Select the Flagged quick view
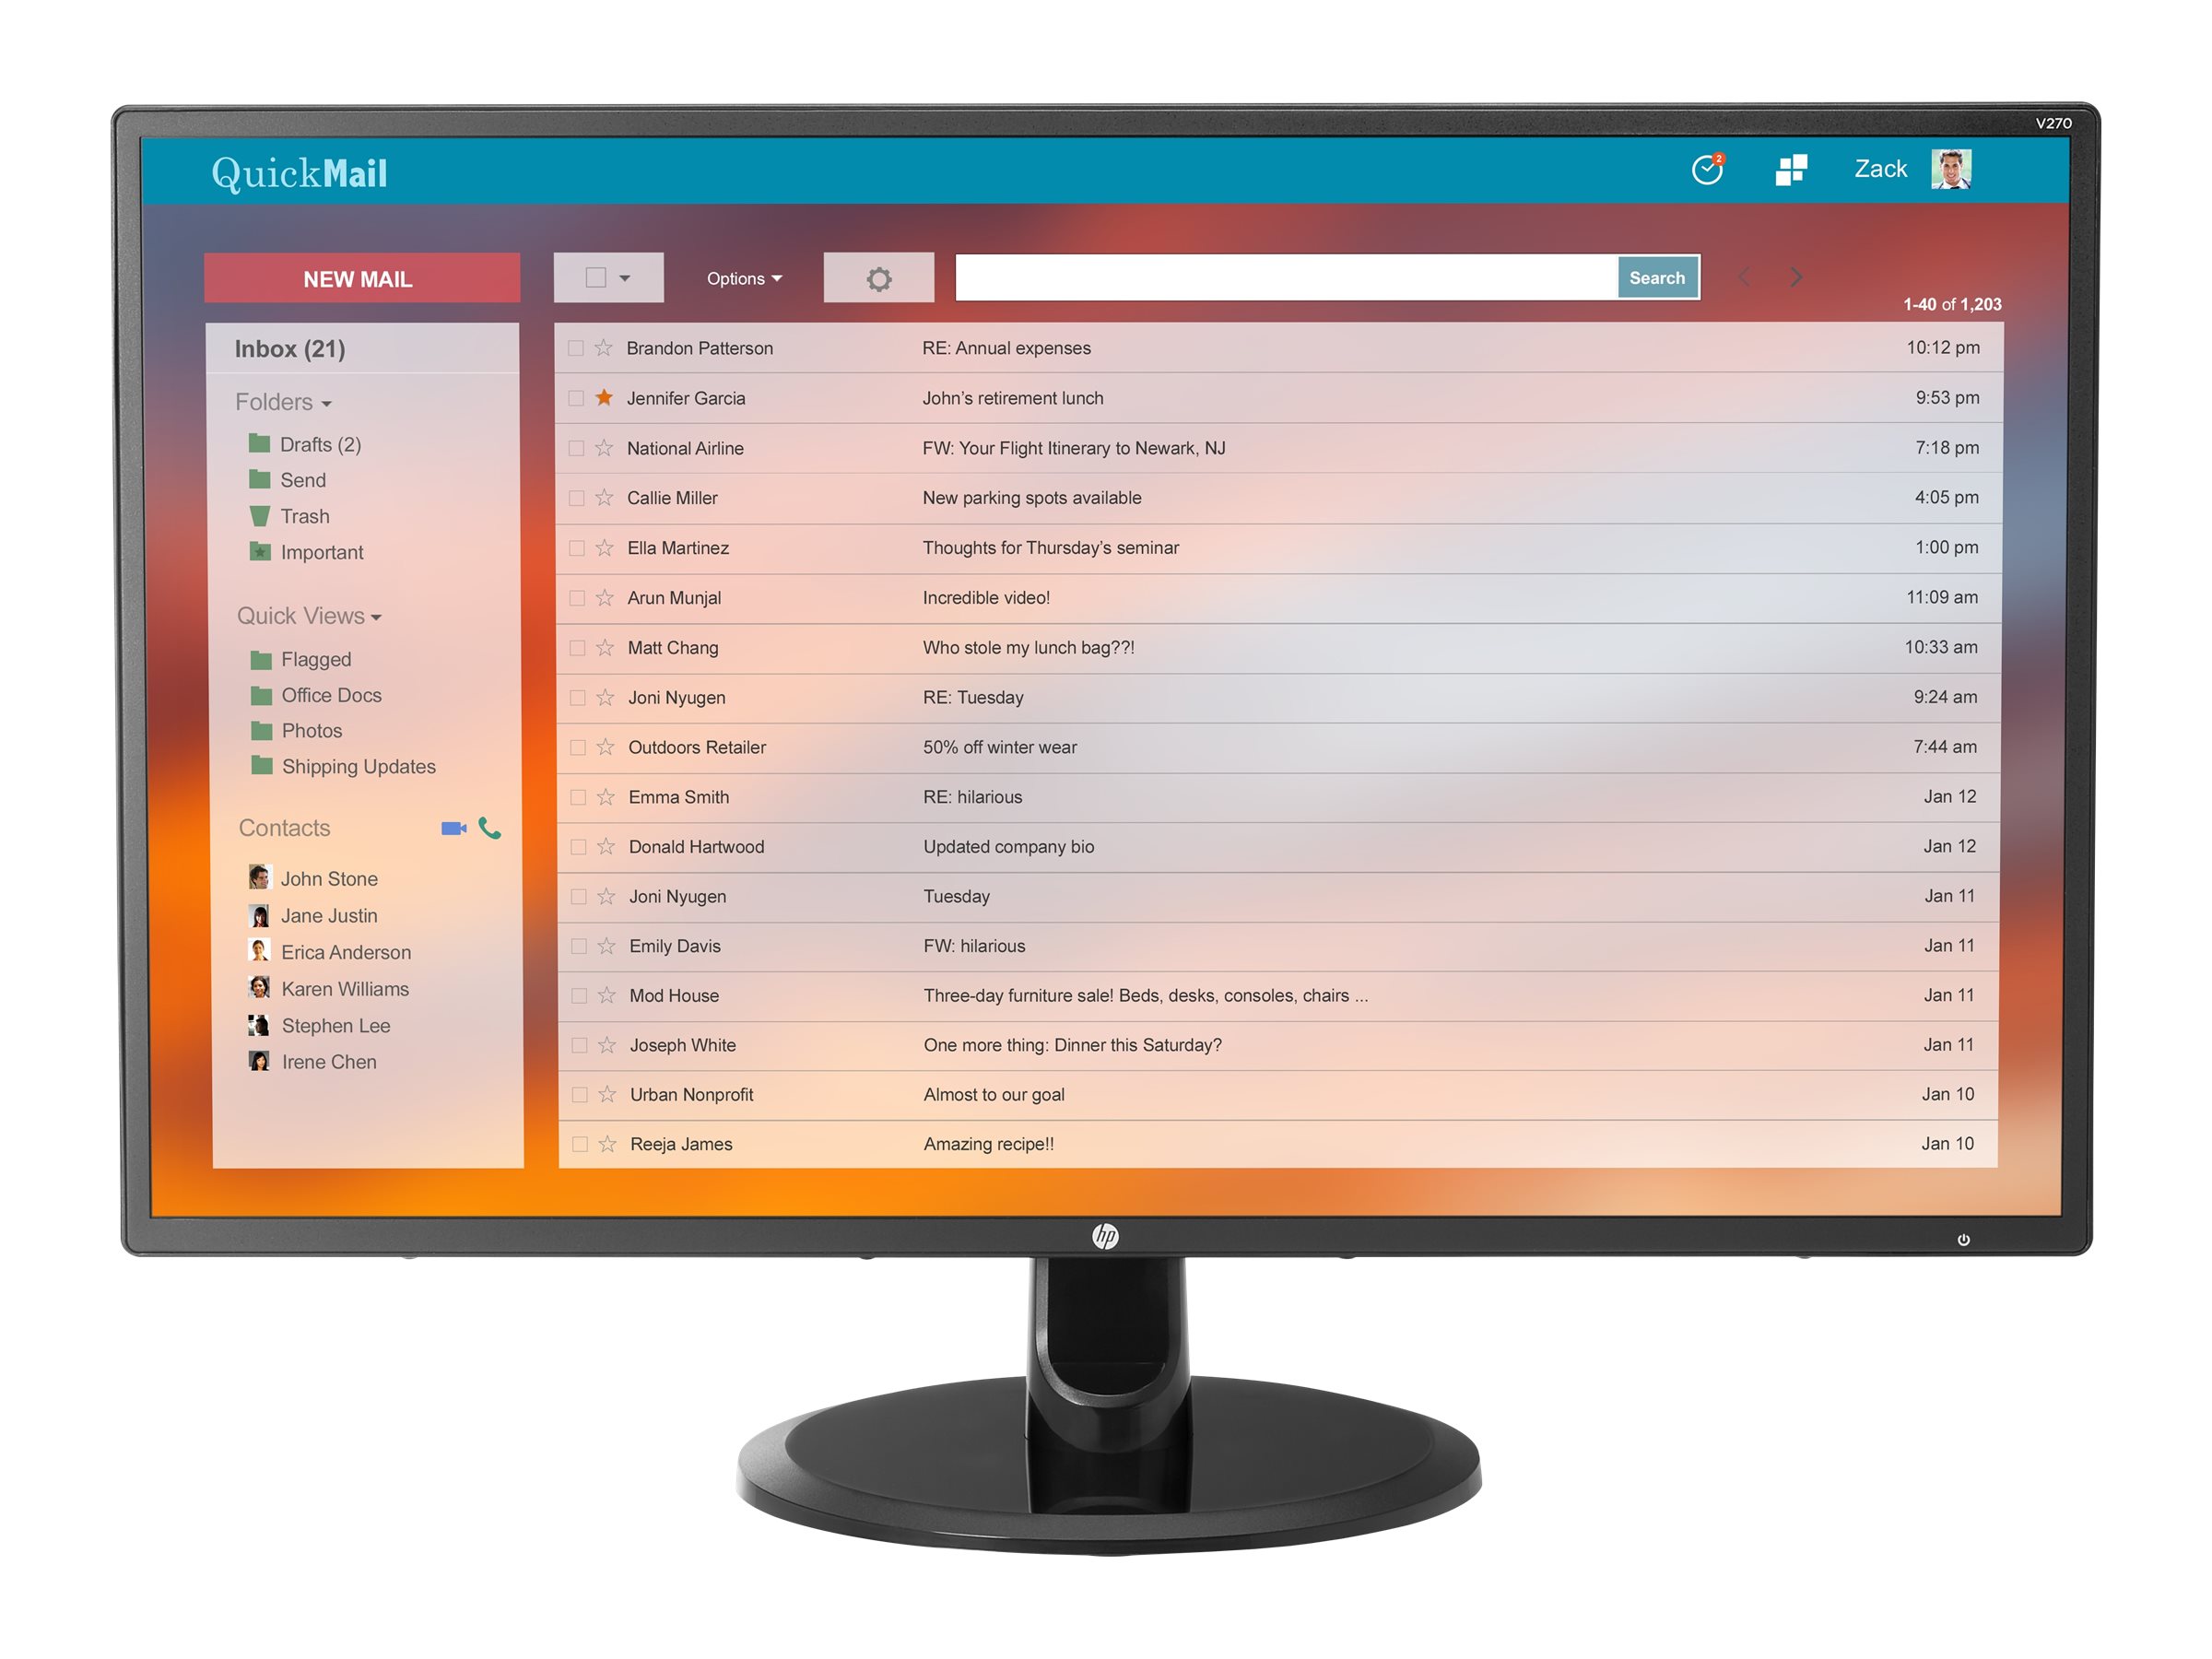Viewport: 2212px width, 1659px height. [x=313, y=659]
